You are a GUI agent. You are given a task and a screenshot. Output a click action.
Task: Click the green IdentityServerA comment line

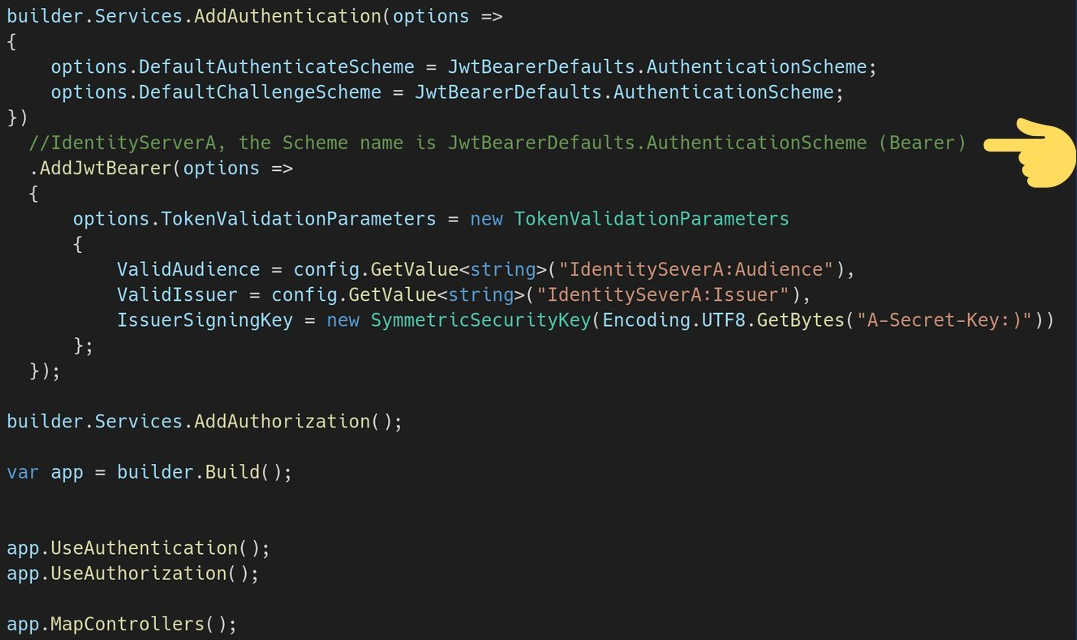(497, 143)
